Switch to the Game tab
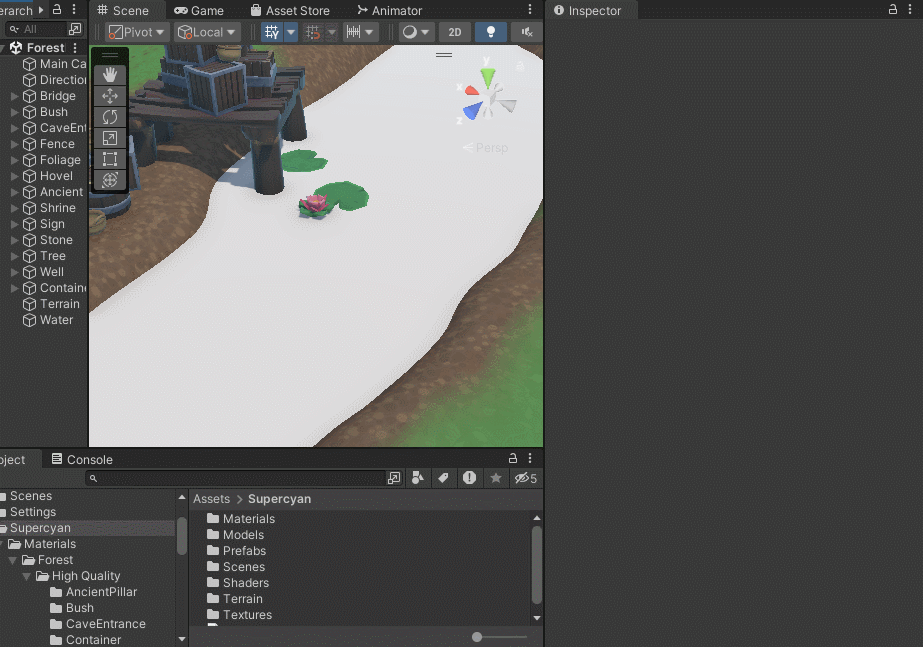 click(202, 10)
